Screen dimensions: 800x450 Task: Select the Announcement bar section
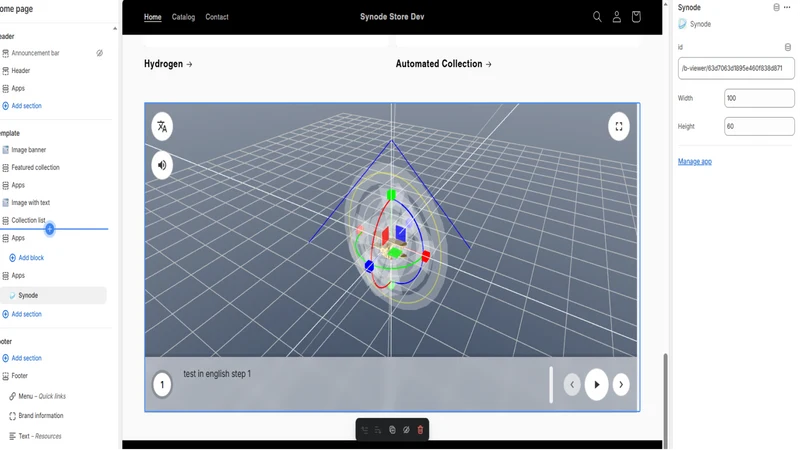click(x=35, y=53)
